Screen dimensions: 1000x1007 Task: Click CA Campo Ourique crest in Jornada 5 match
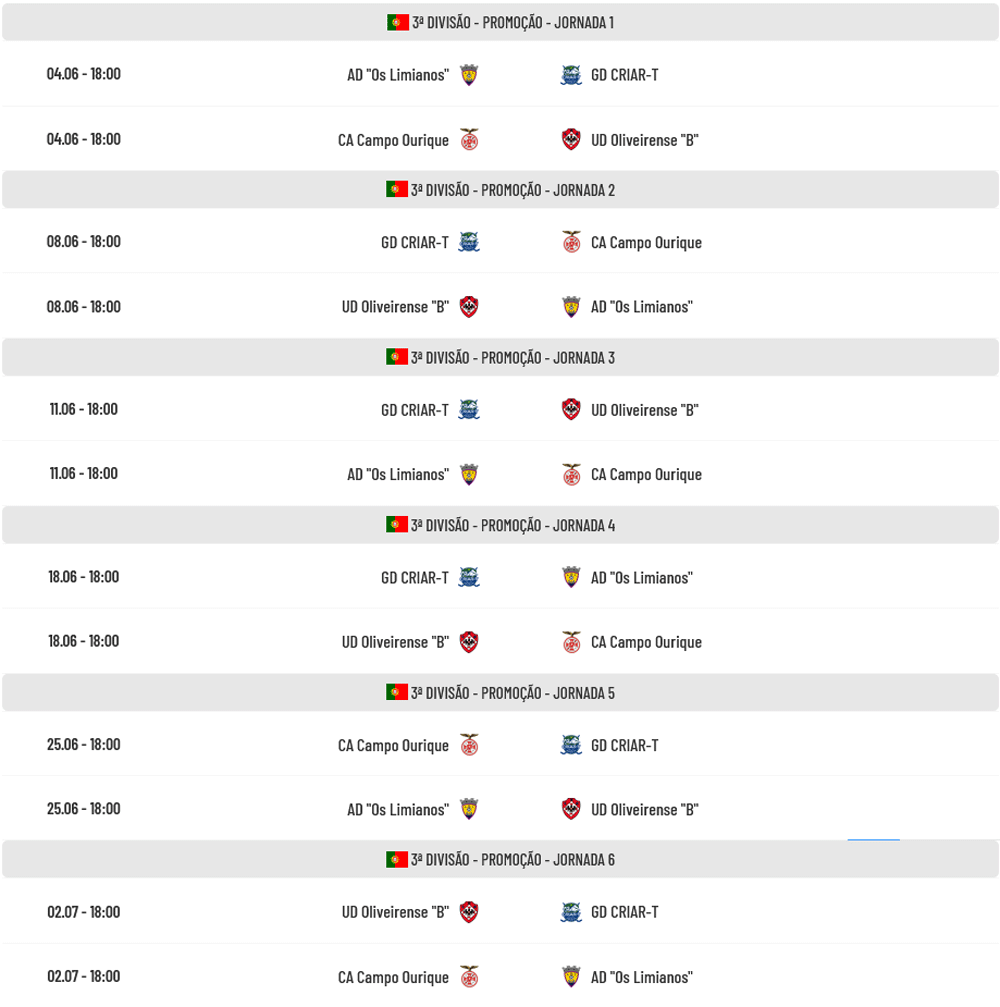click(469, 745)
